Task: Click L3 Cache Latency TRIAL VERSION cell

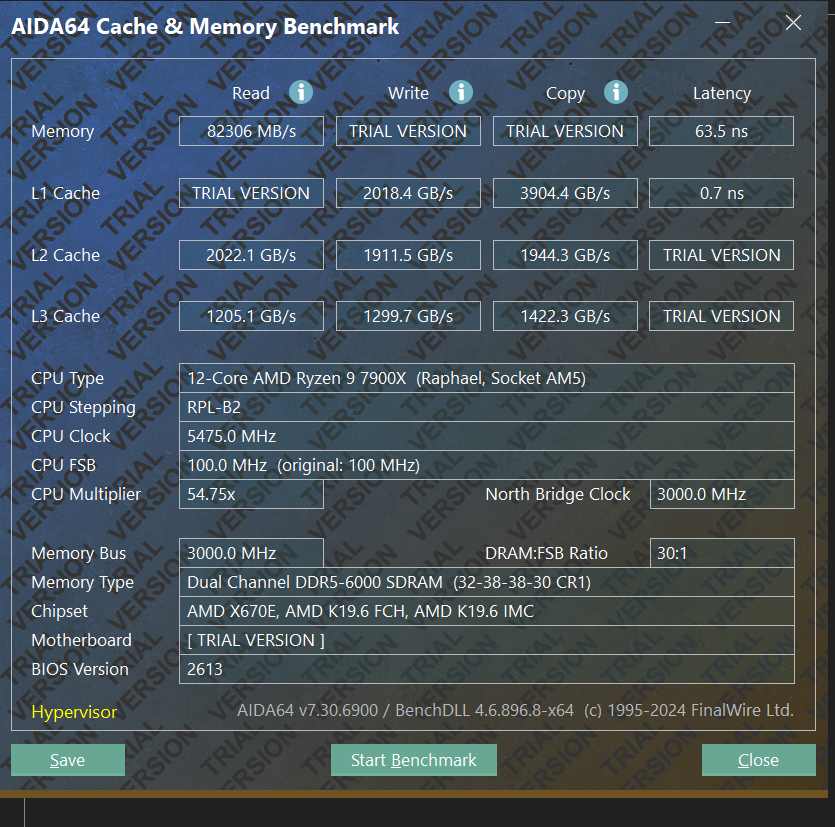Action: pyautogui.click(x=722, y=316)
